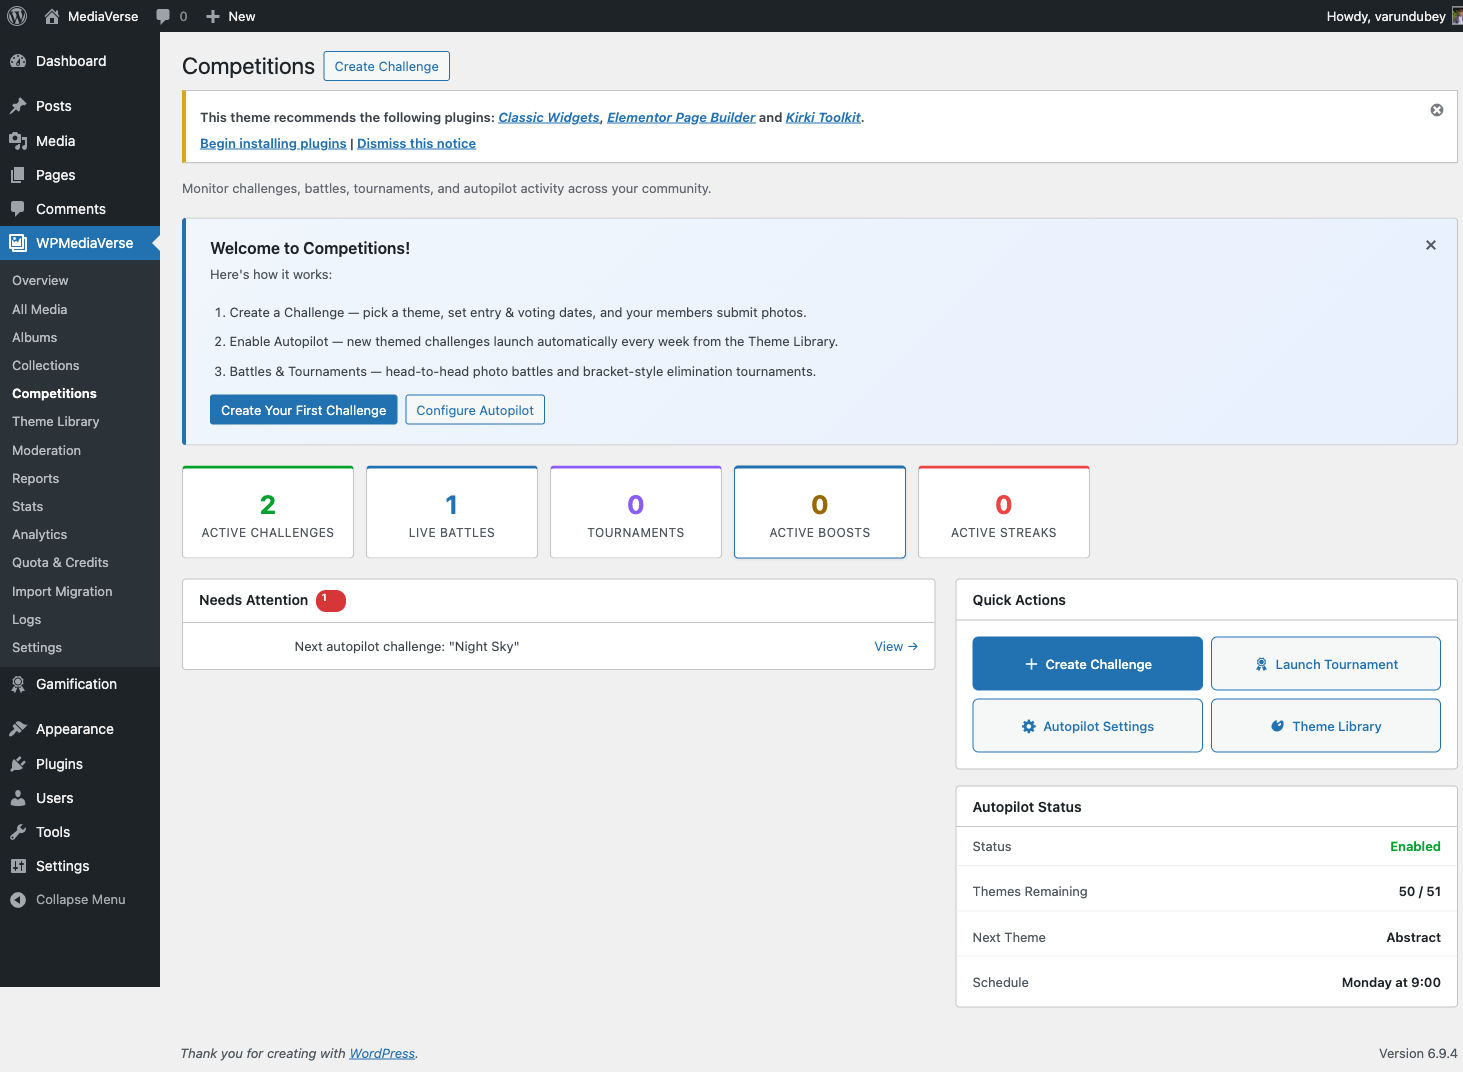Screen dimensions: 1463x1072
Task: Click the Begin installing plugins link
Action: pyautogui.click(x=272, y=143)
